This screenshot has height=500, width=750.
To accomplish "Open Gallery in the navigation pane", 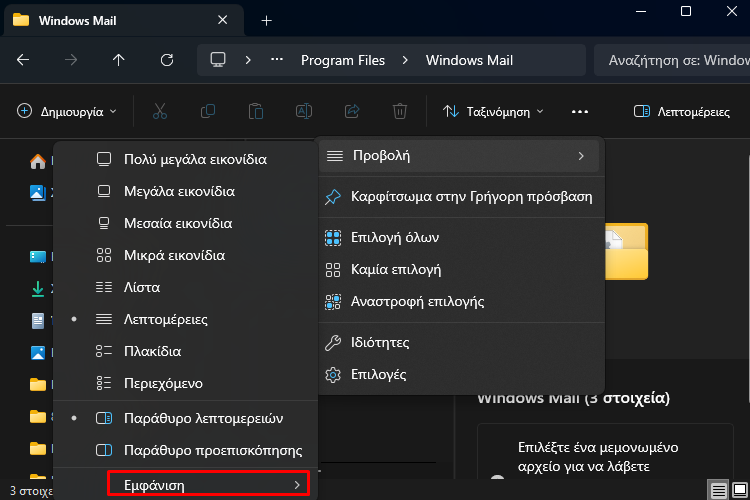I will [x=38, y=193].
